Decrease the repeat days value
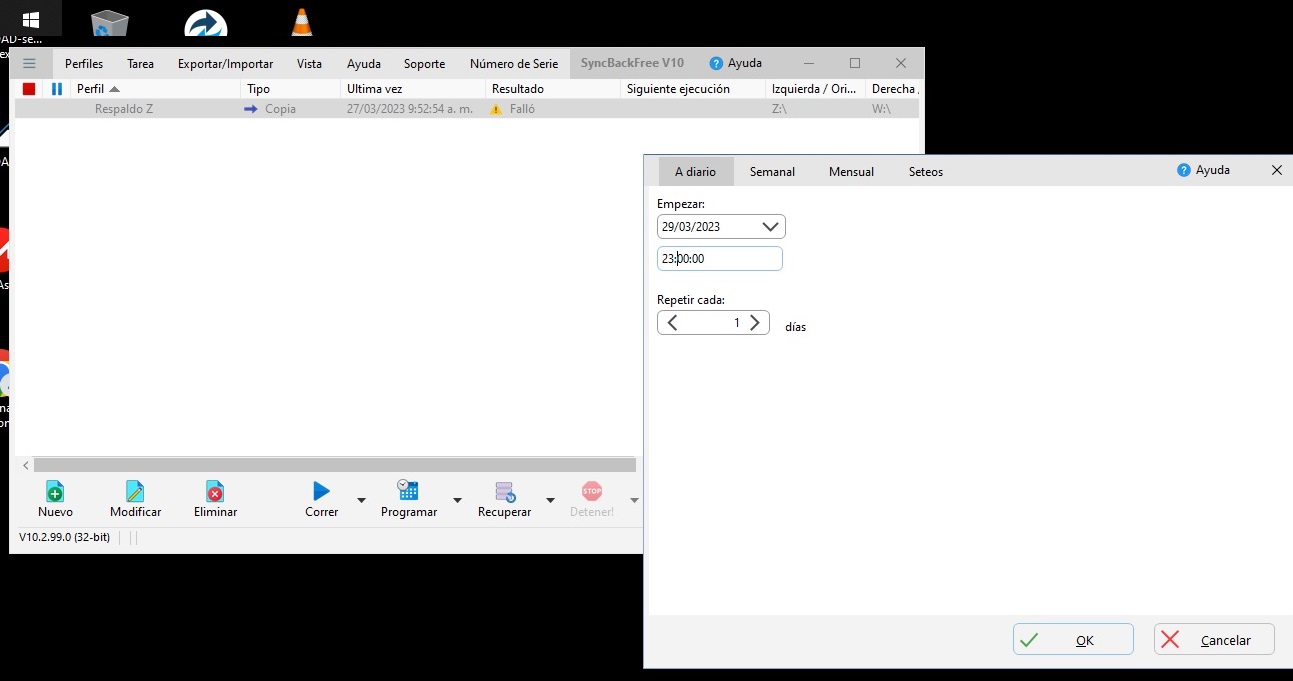The width and height of the screenshot is (1293, 681). (673, 323)
